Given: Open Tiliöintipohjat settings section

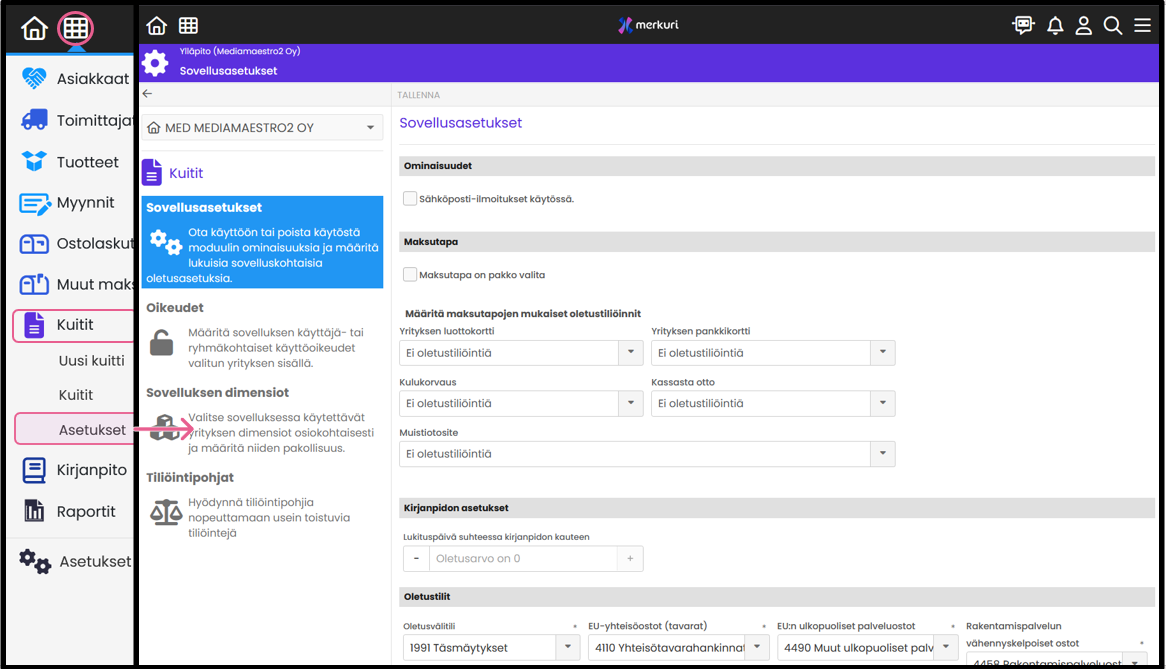Looking at the screenshot, I should 192,478.
